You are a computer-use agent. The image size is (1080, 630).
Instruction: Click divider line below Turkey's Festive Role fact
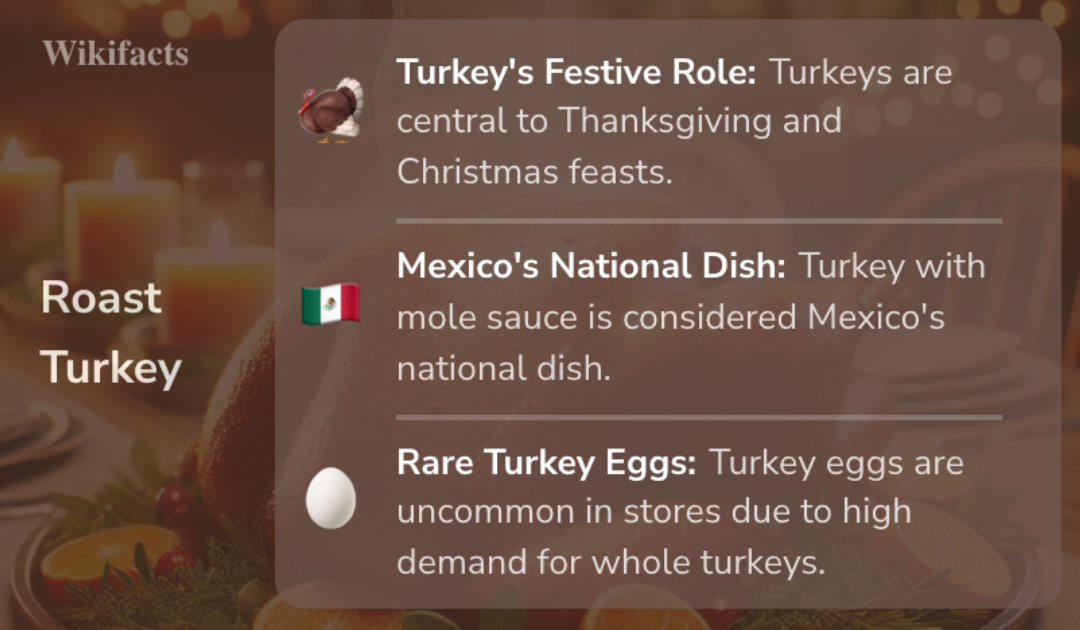(x=698, y=220)
